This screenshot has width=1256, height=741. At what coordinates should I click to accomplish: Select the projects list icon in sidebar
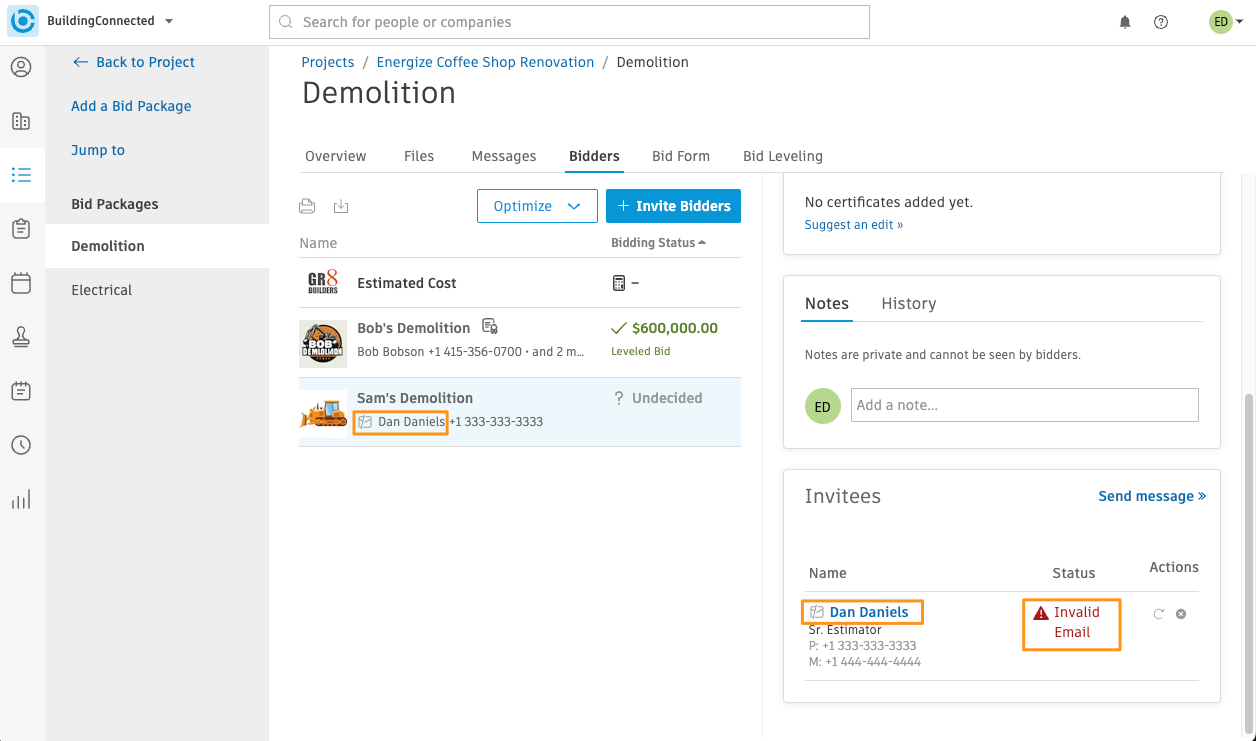tap(21, 175)
